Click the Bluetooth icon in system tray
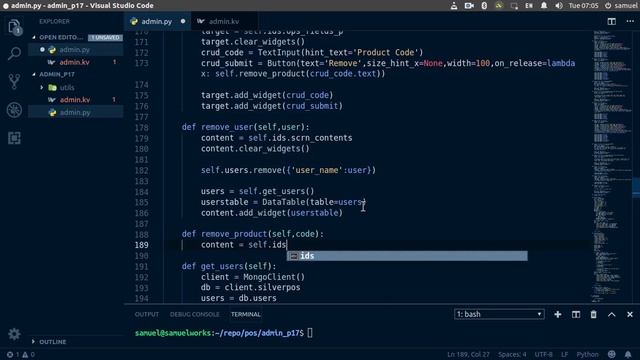Image resolution: width=640 pixels, height=360 pixels. 484,5
